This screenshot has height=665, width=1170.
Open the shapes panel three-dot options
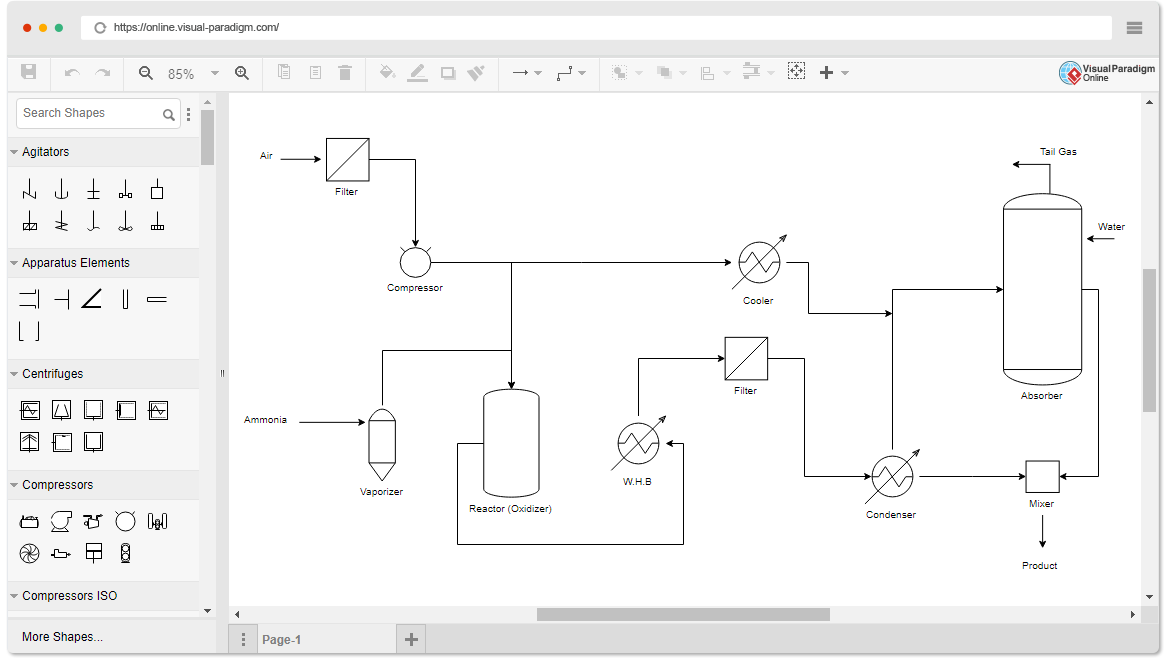(188, 114)
